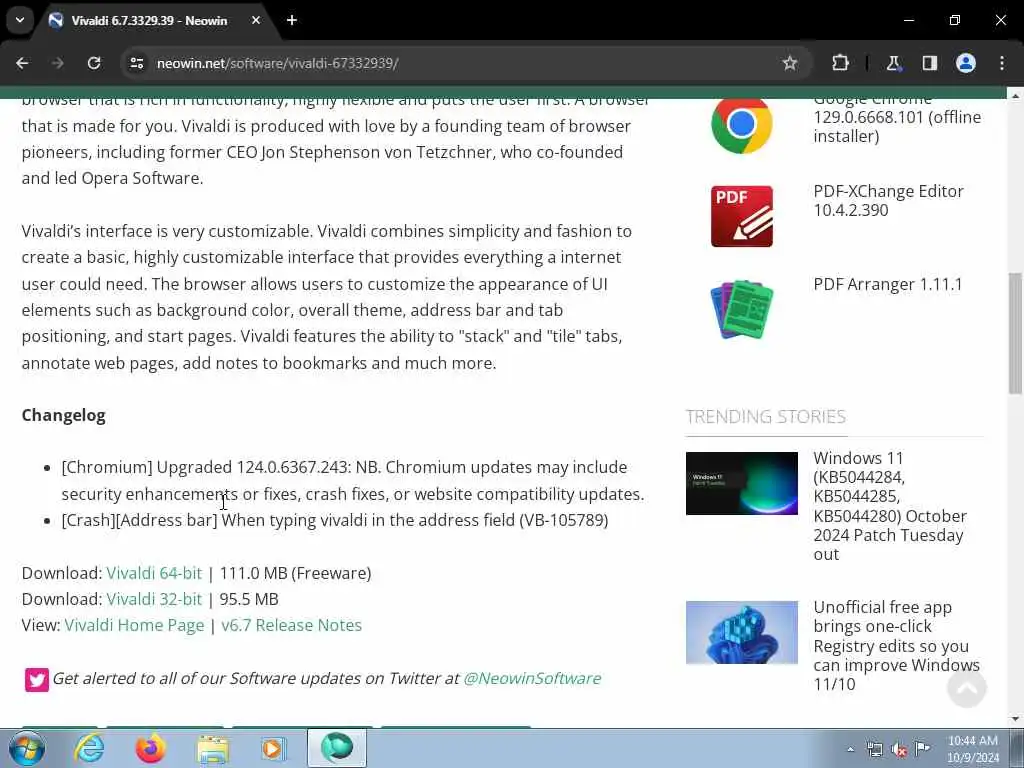Open Chrome three-dot menu
The height and width of the screenshot is (768, 1024).
(x=1002, y=63)
